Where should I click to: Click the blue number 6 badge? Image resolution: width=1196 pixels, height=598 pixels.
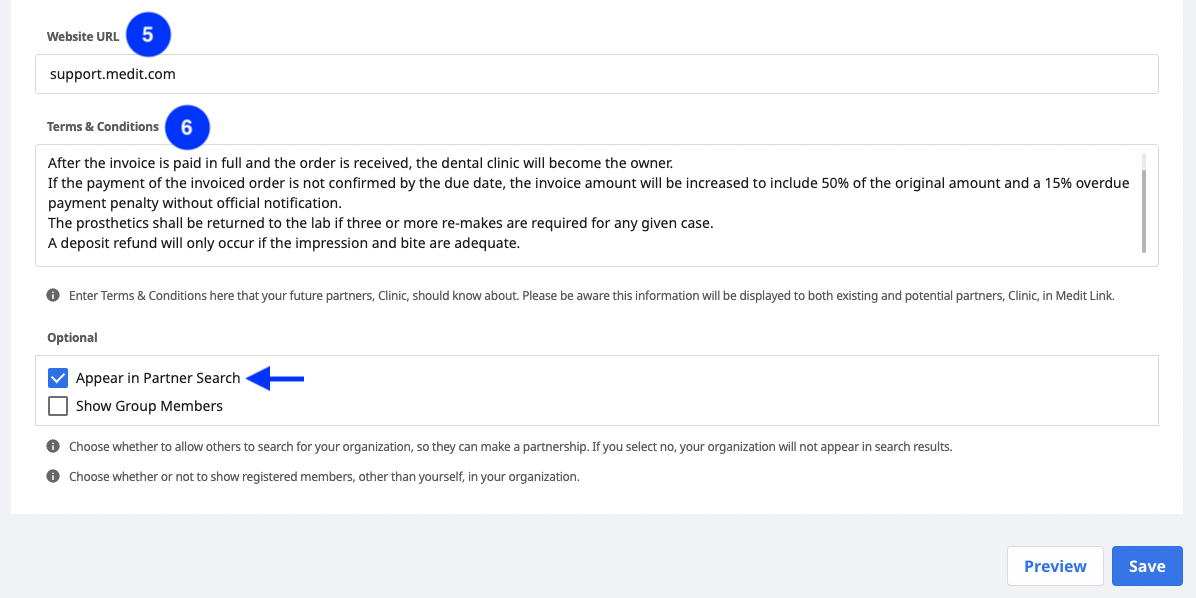186,127
